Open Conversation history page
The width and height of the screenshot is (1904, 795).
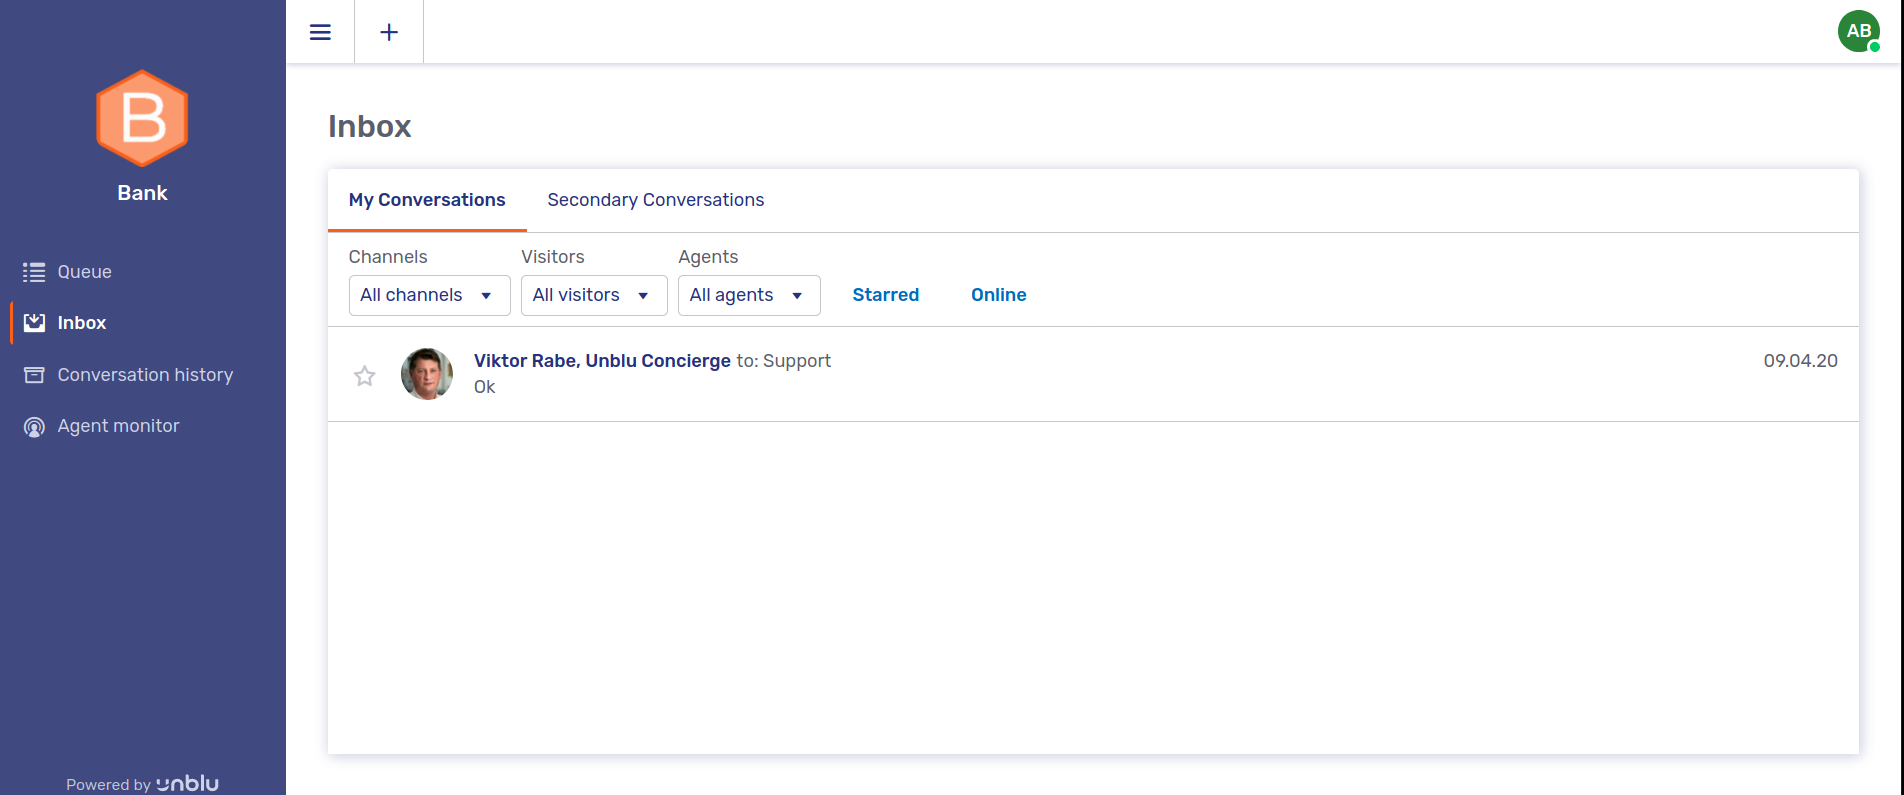coord(145,375)
